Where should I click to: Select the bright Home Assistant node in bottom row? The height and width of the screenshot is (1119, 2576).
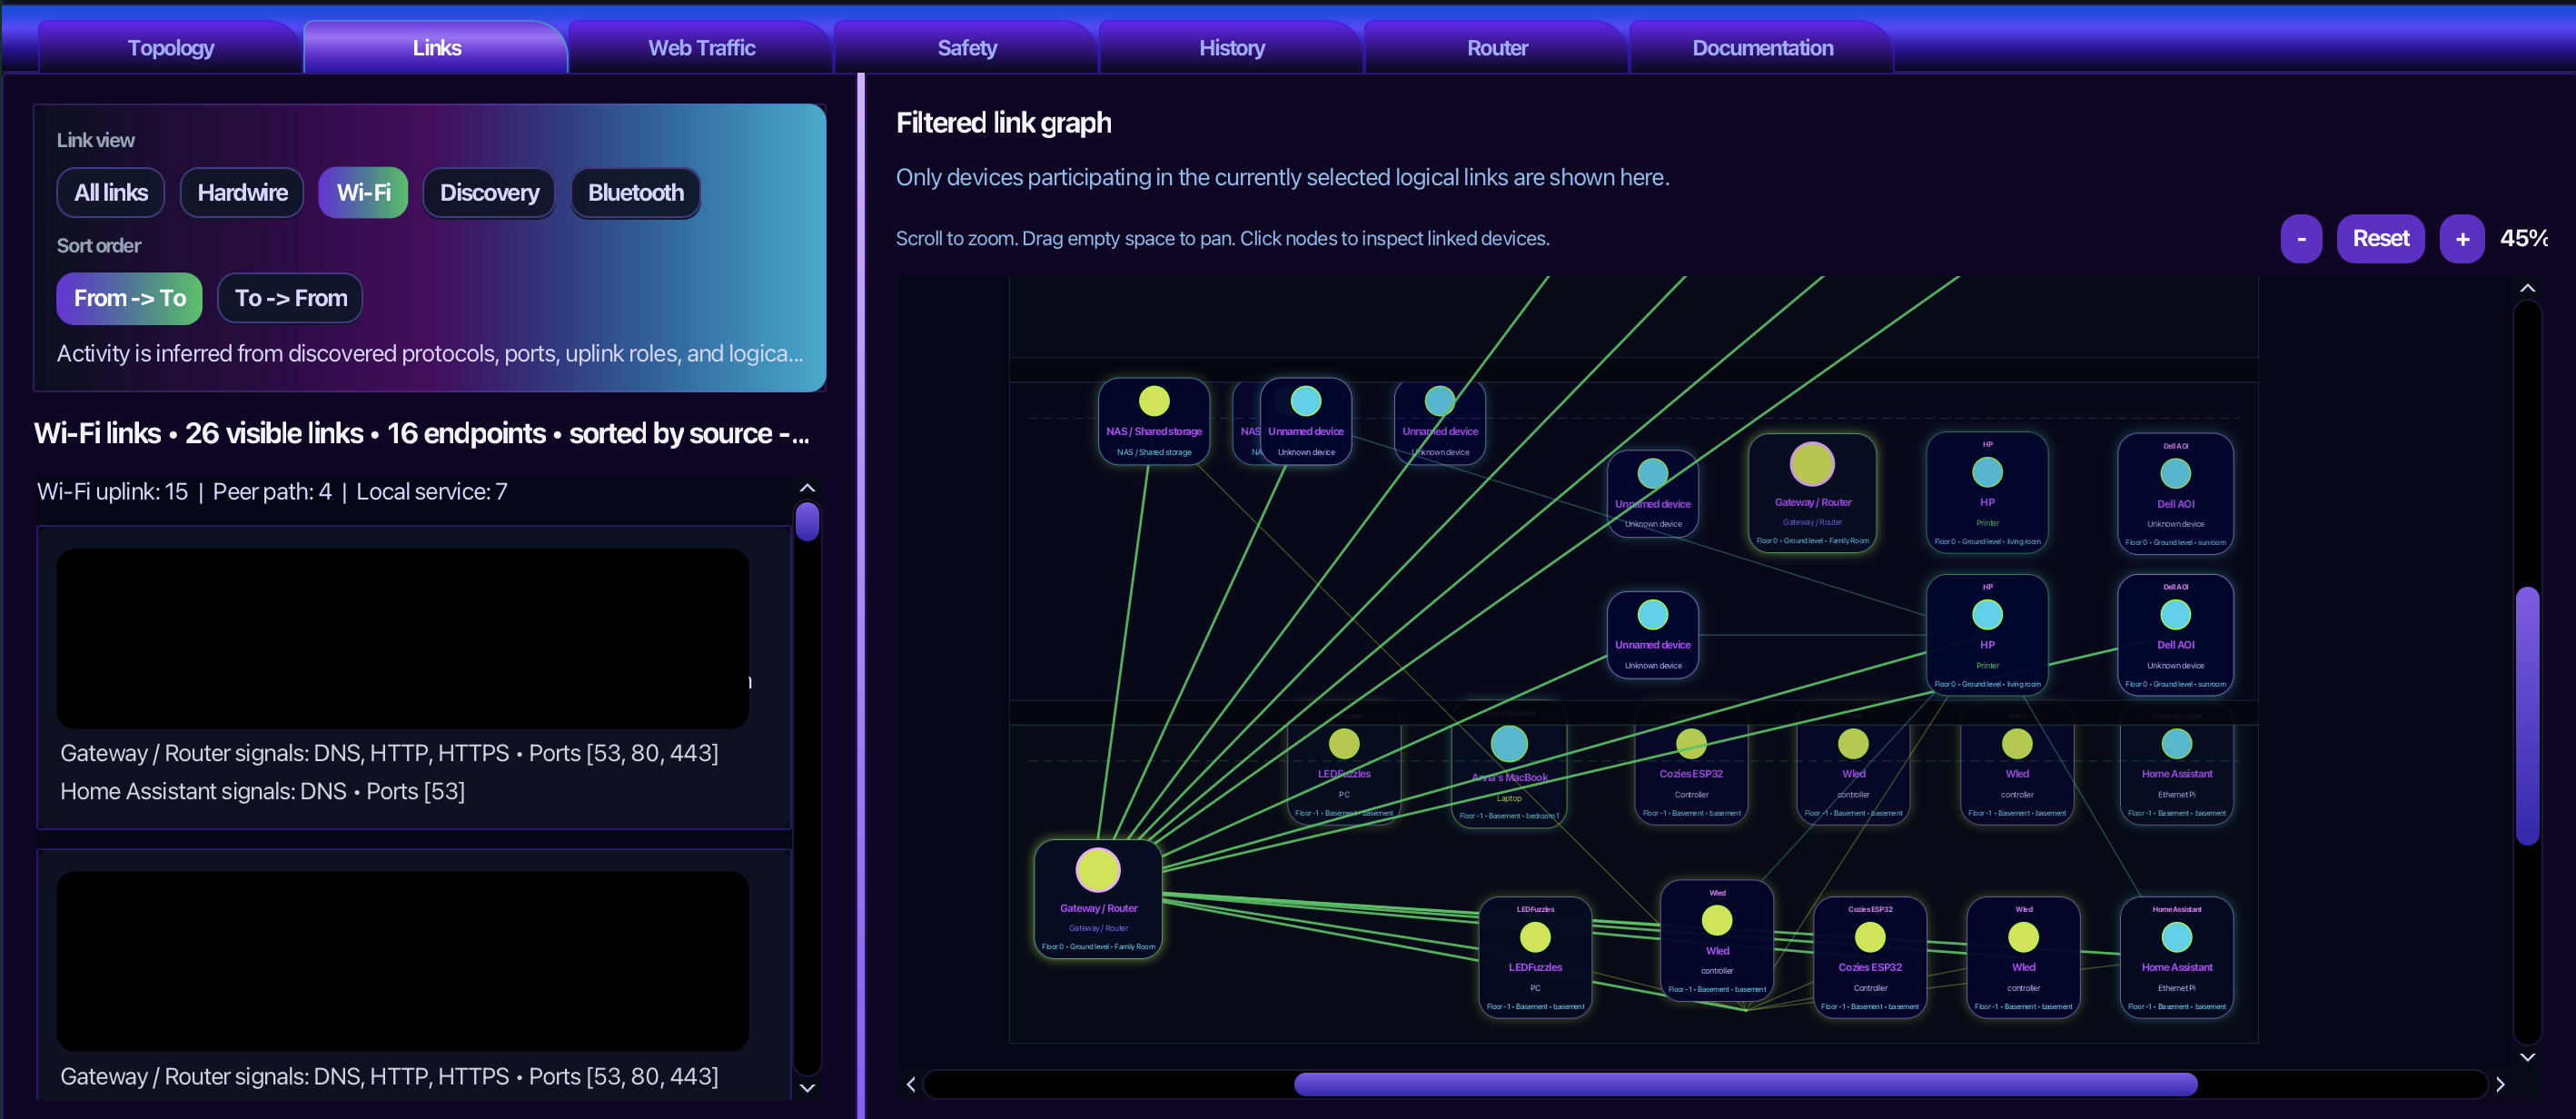(2177, 957)
